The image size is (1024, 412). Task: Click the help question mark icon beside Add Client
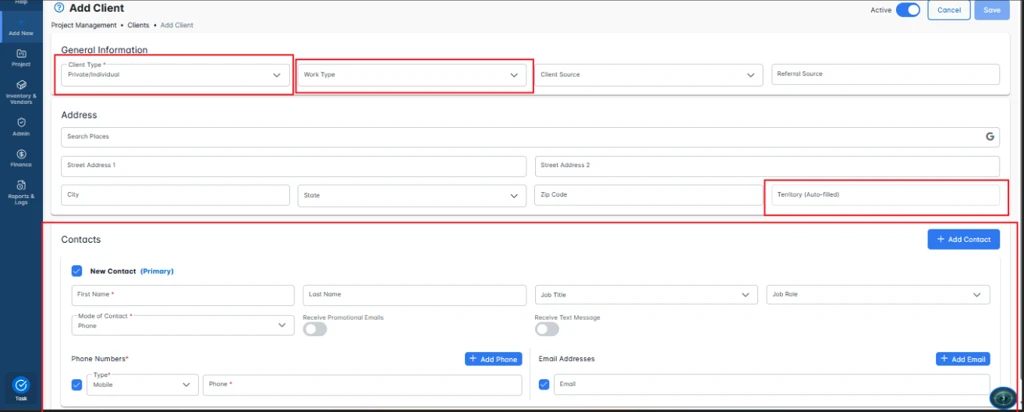[60, 9]
